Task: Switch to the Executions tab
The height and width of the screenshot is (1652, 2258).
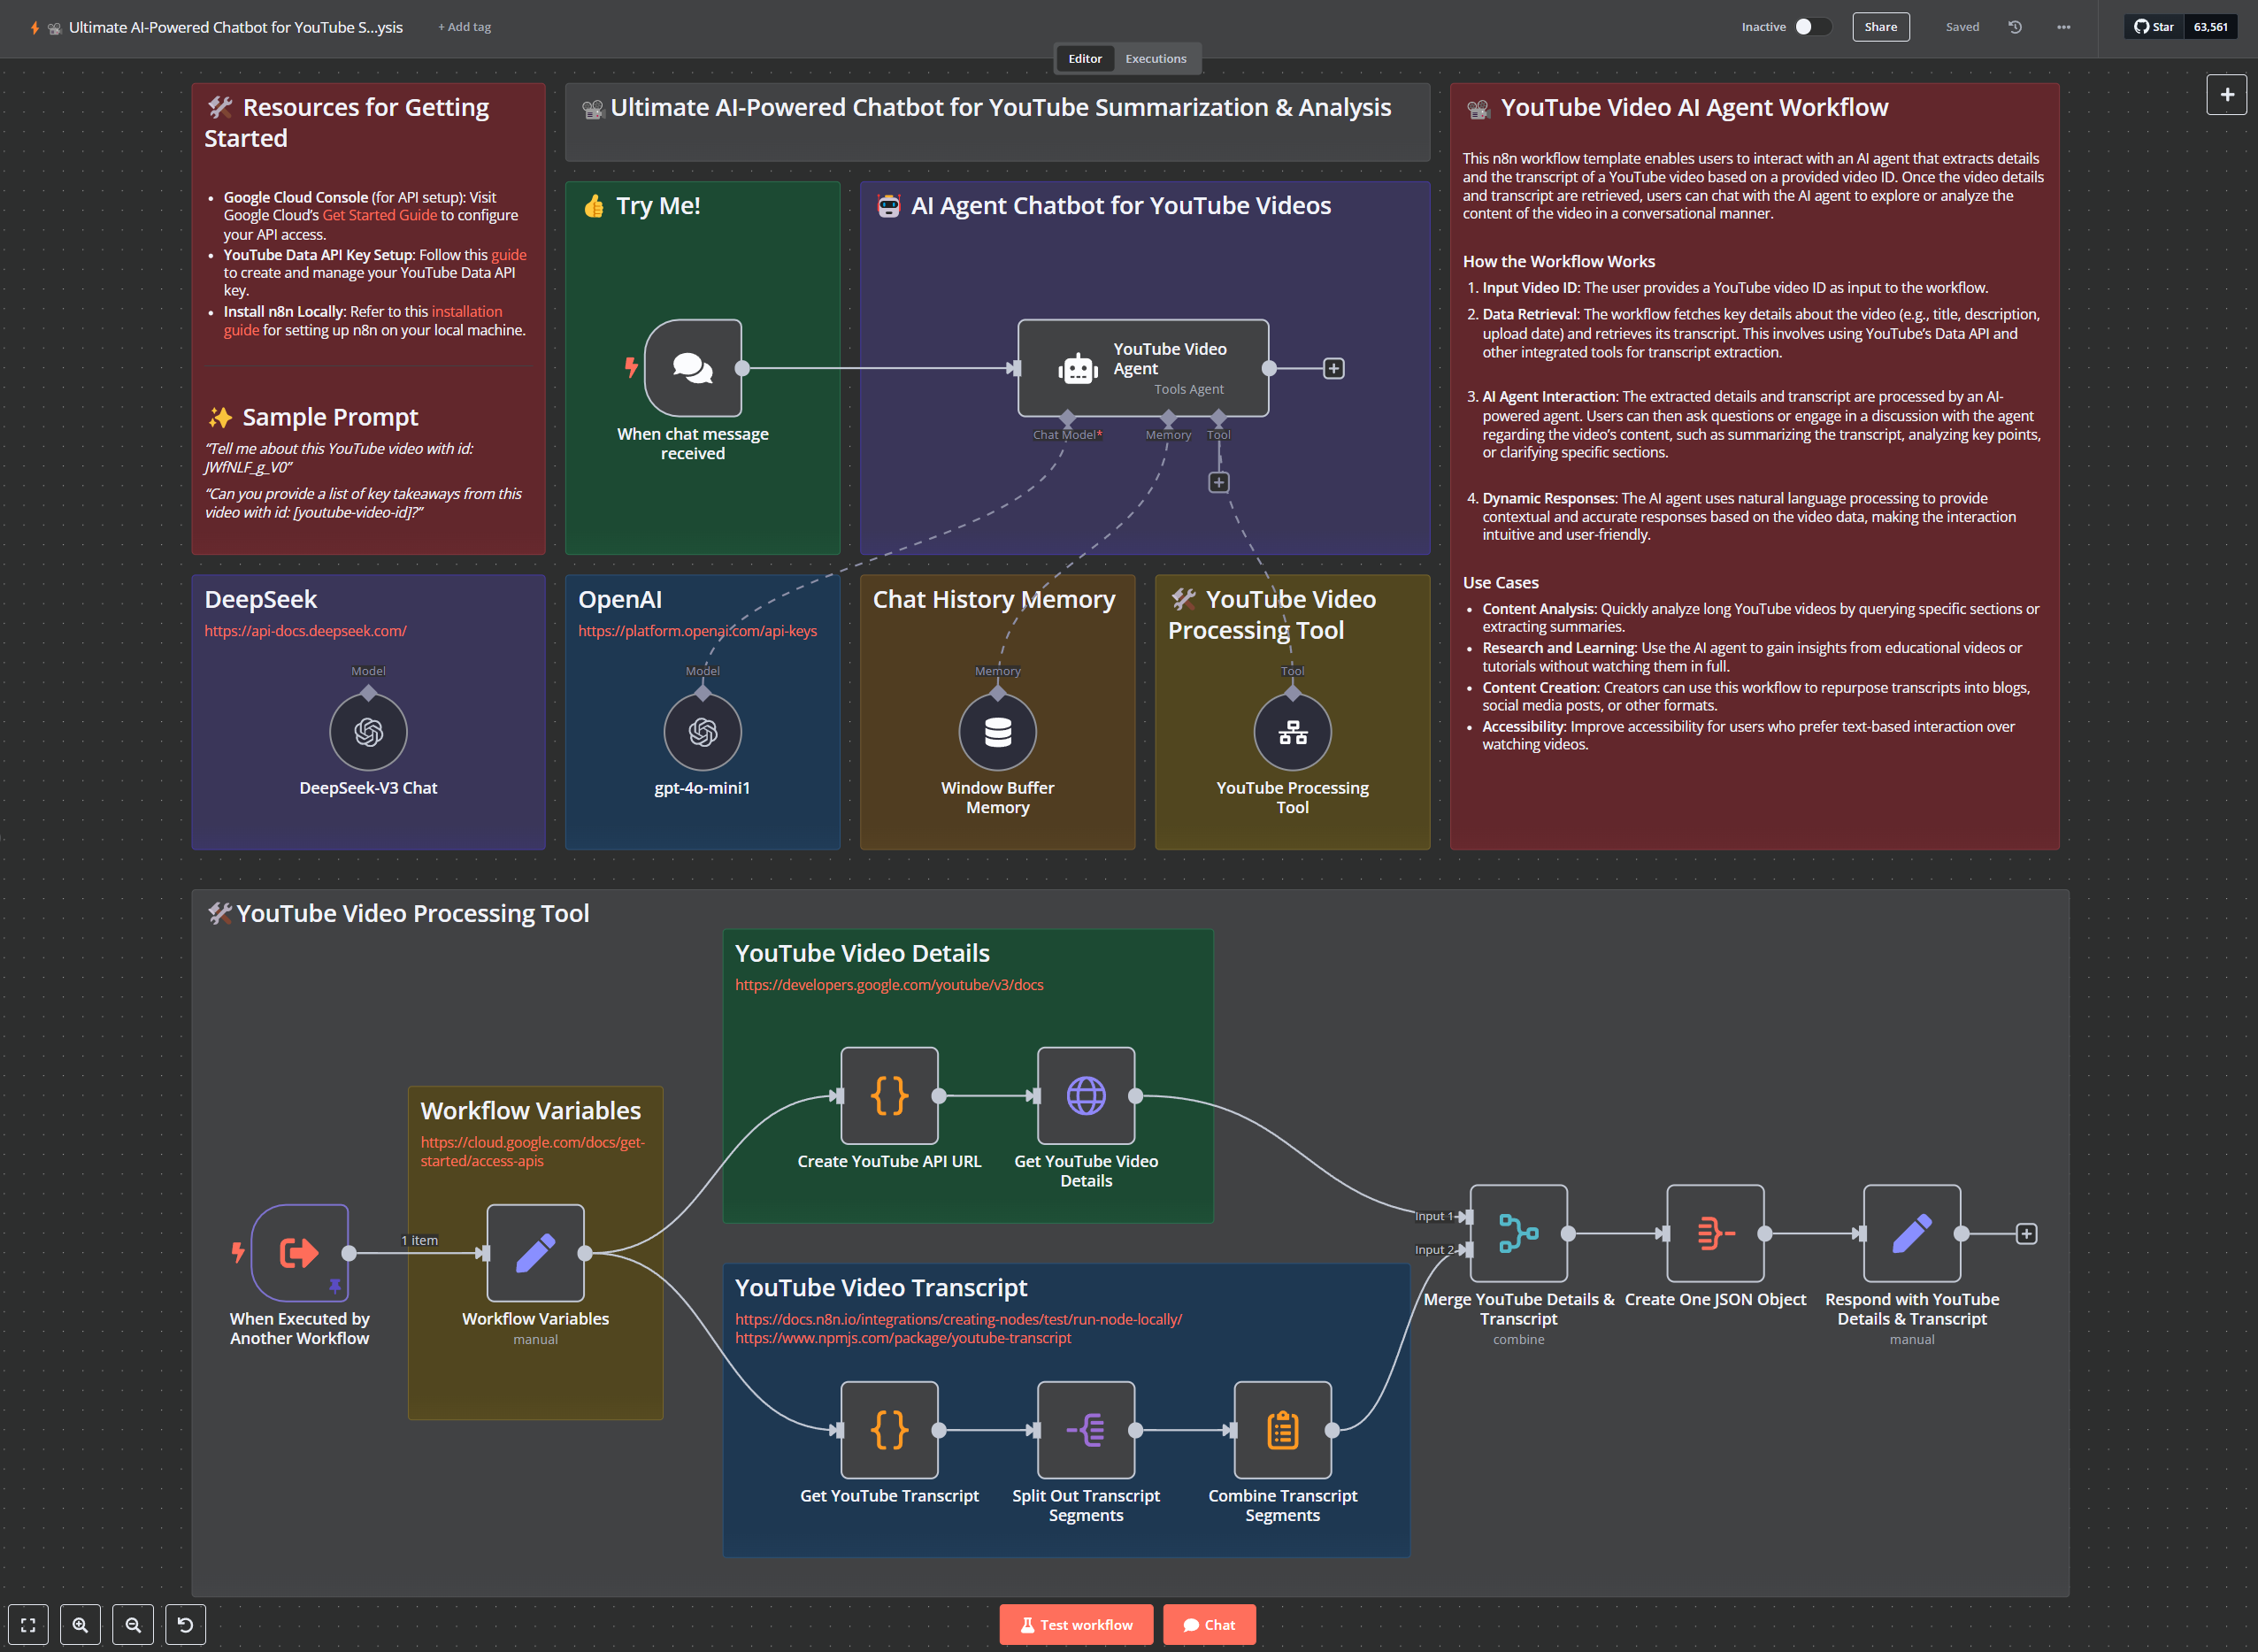Action: coord(1155,58)
